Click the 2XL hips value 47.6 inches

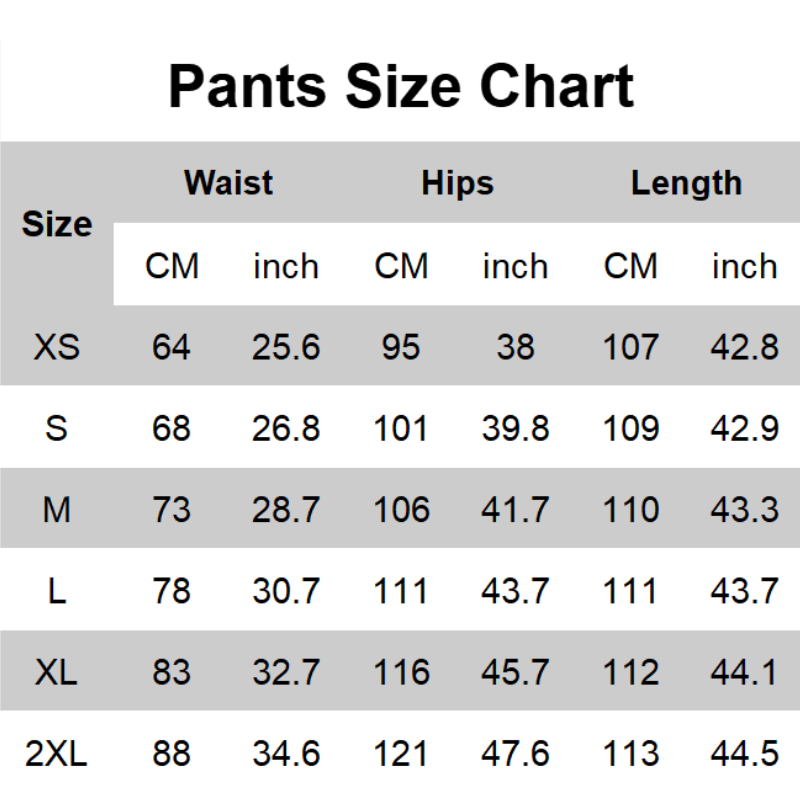[515, 753]
